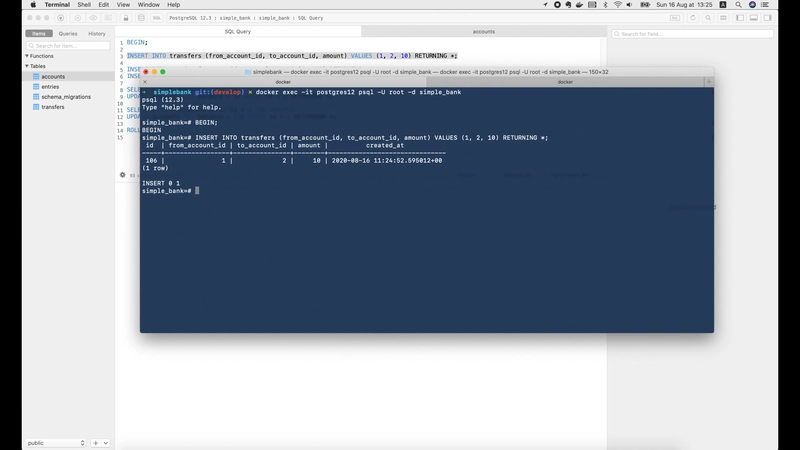The image size is (800, 450).
Task: Toggle the bottom console panel visibility
Action: 754,17
